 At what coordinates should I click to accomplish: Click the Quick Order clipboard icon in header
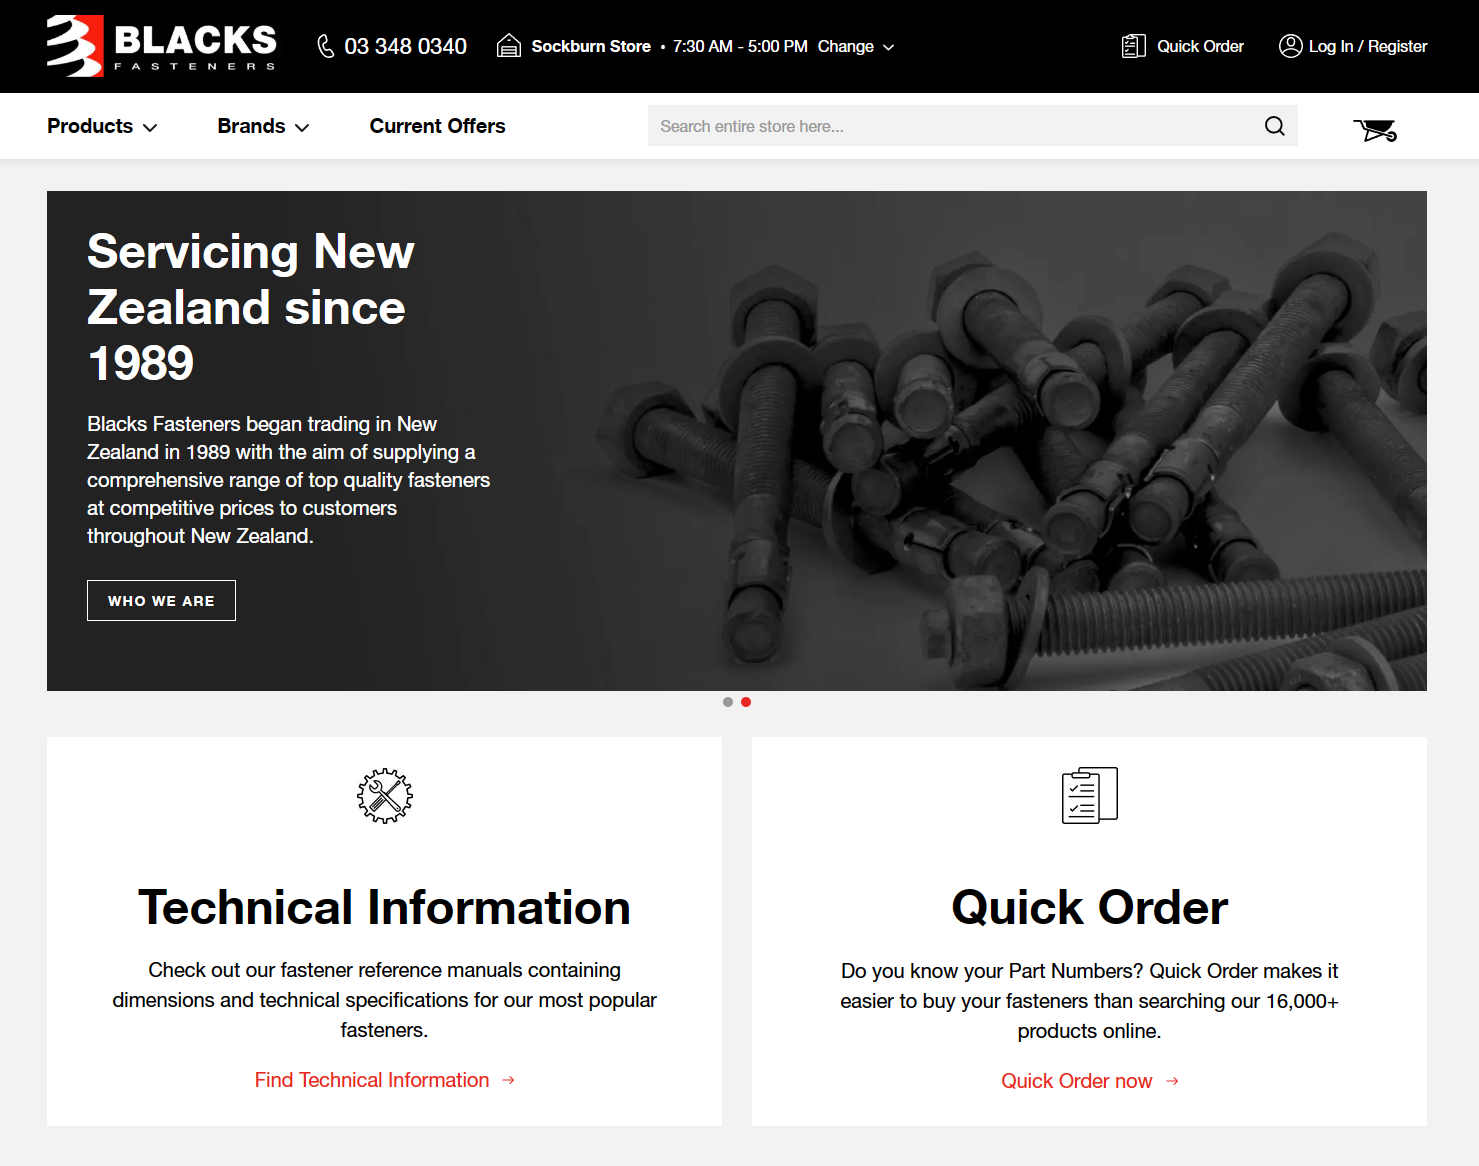(1133, 46)
